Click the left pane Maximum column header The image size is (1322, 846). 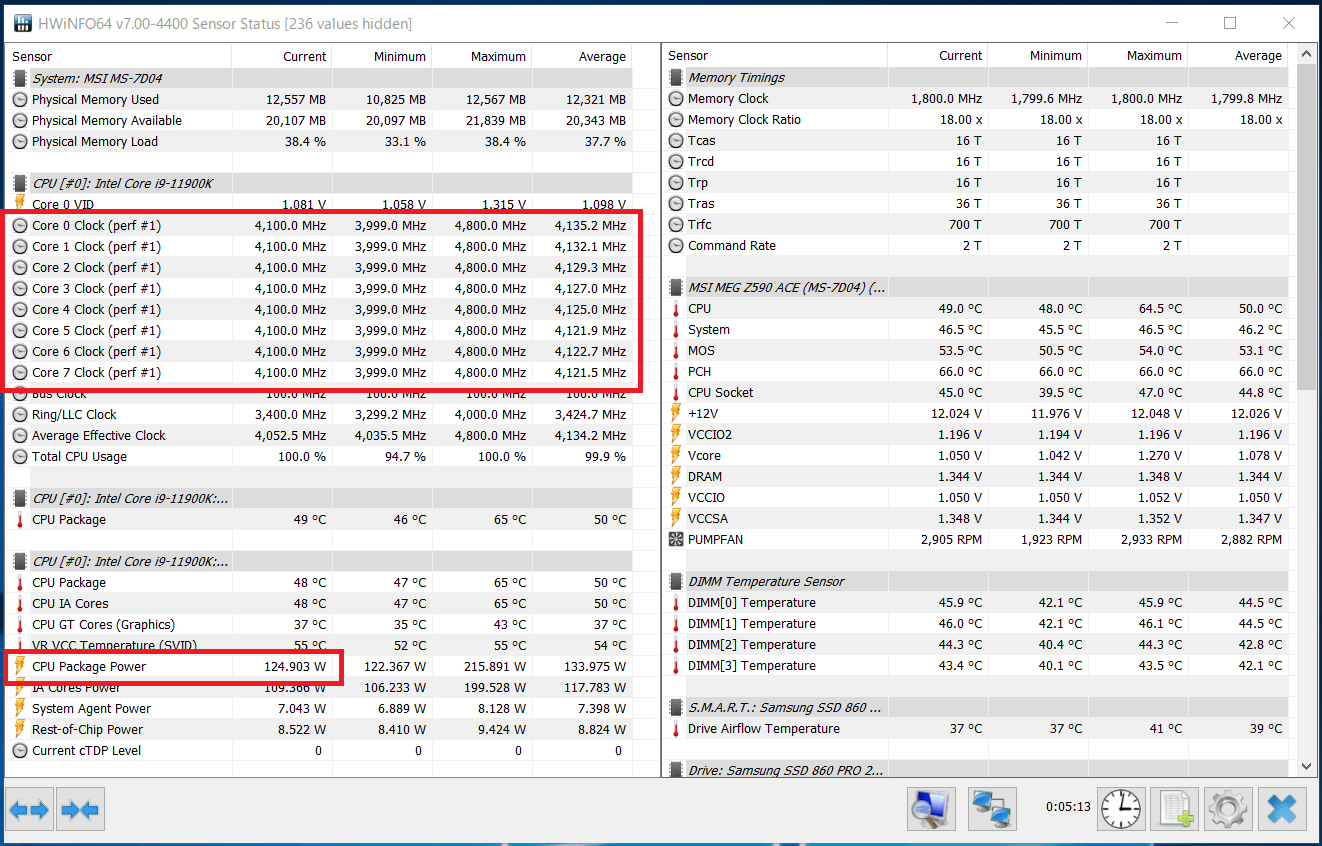coord(482,56)
